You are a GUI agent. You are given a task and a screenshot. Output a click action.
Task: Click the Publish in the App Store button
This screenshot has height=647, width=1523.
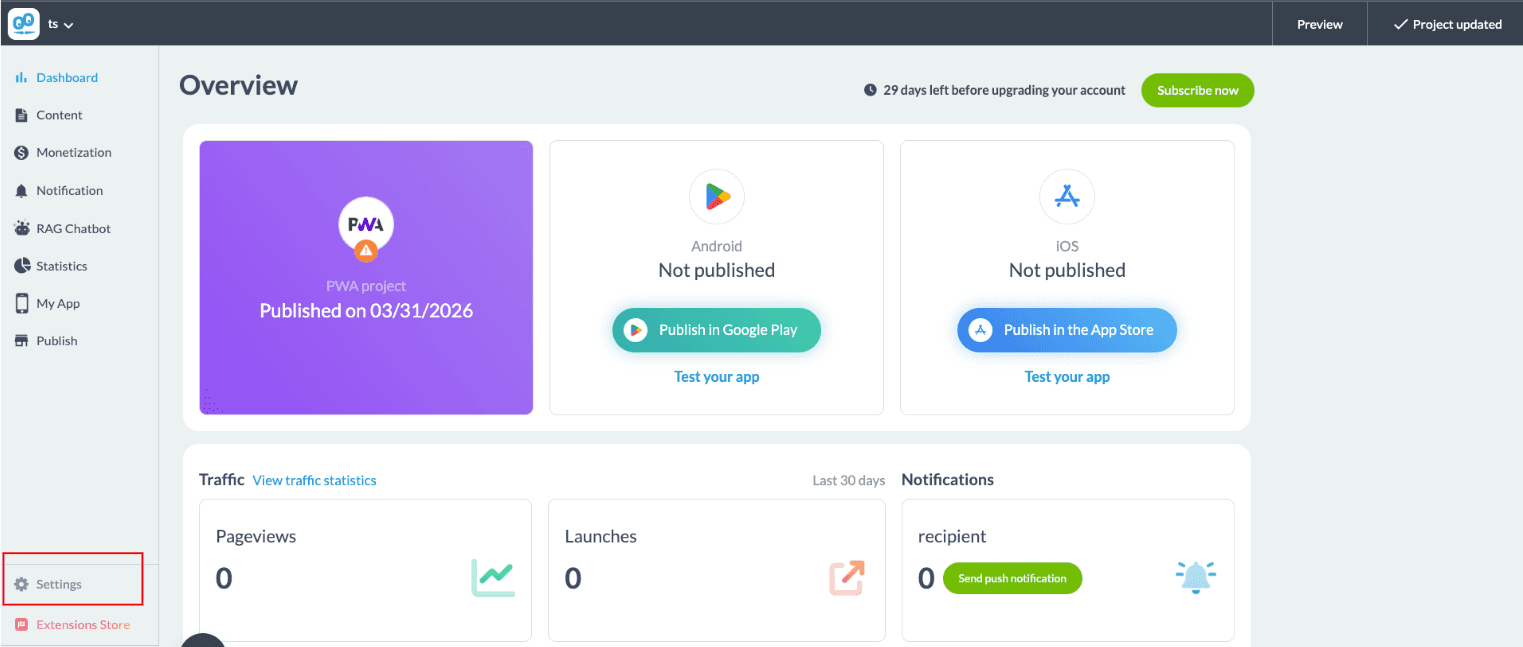pyautogui.click(x=1067, y=330)
